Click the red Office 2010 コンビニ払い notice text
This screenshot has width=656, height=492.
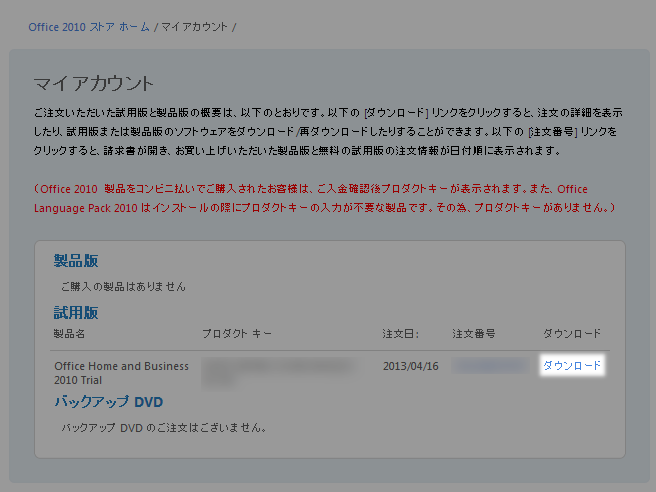[325, 198]
